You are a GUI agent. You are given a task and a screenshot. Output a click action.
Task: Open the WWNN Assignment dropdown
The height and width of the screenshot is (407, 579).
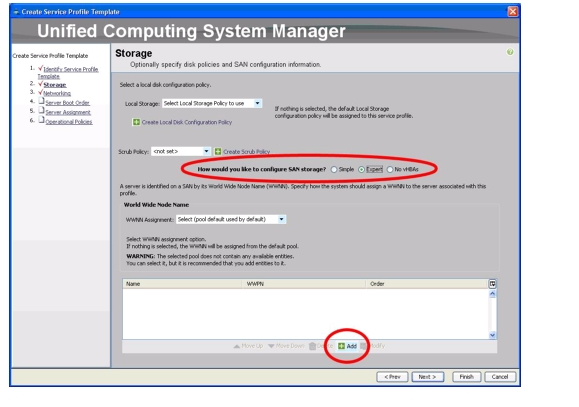pos(231,219)
